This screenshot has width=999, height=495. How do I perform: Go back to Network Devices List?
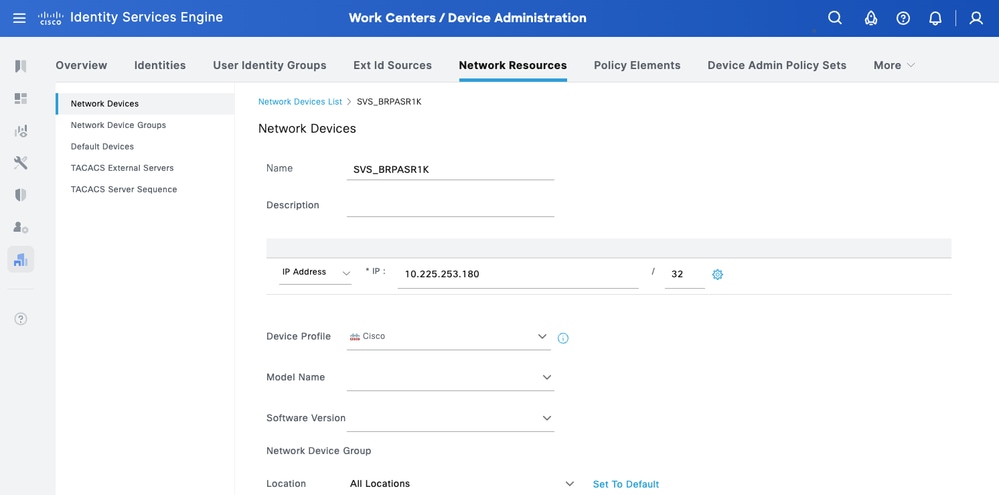[x=300, y=102]
